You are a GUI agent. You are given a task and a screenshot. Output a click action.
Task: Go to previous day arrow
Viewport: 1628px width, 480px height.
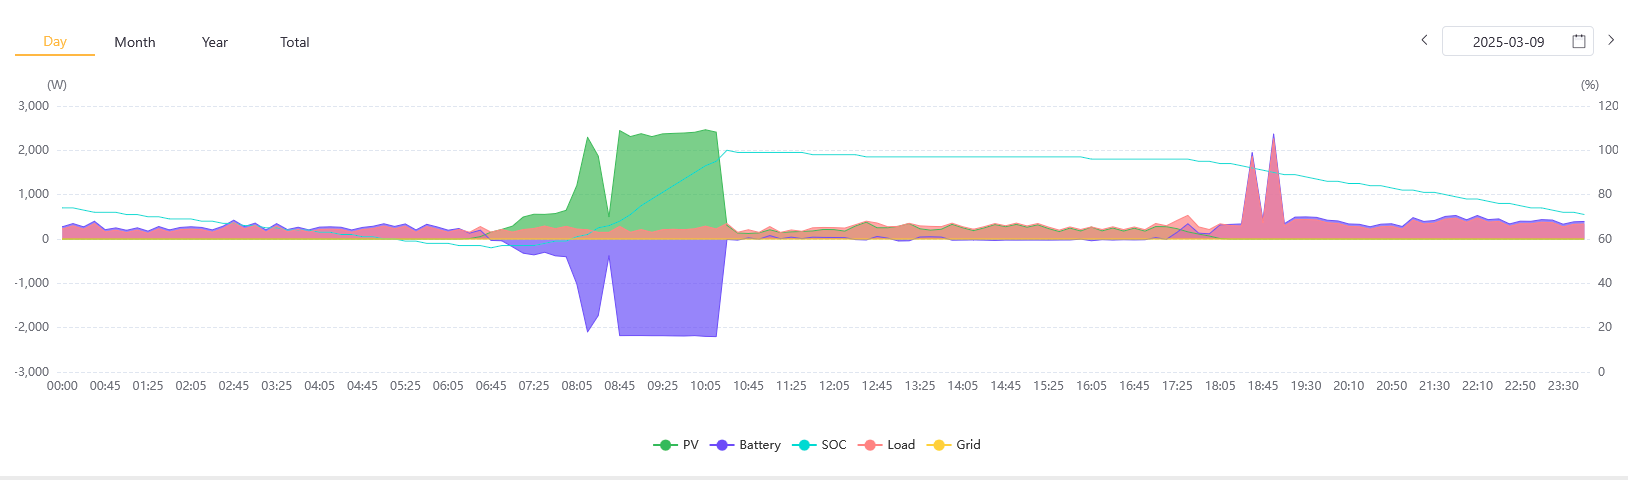(x=1424, y=40)
